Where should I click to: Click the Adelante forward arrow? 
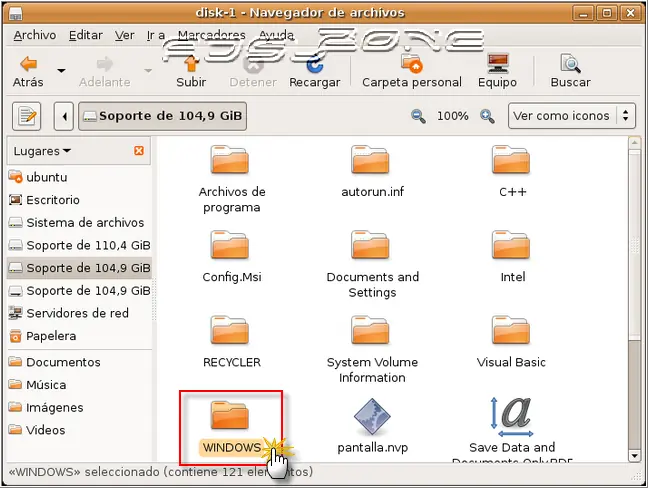tap(105, 71)
